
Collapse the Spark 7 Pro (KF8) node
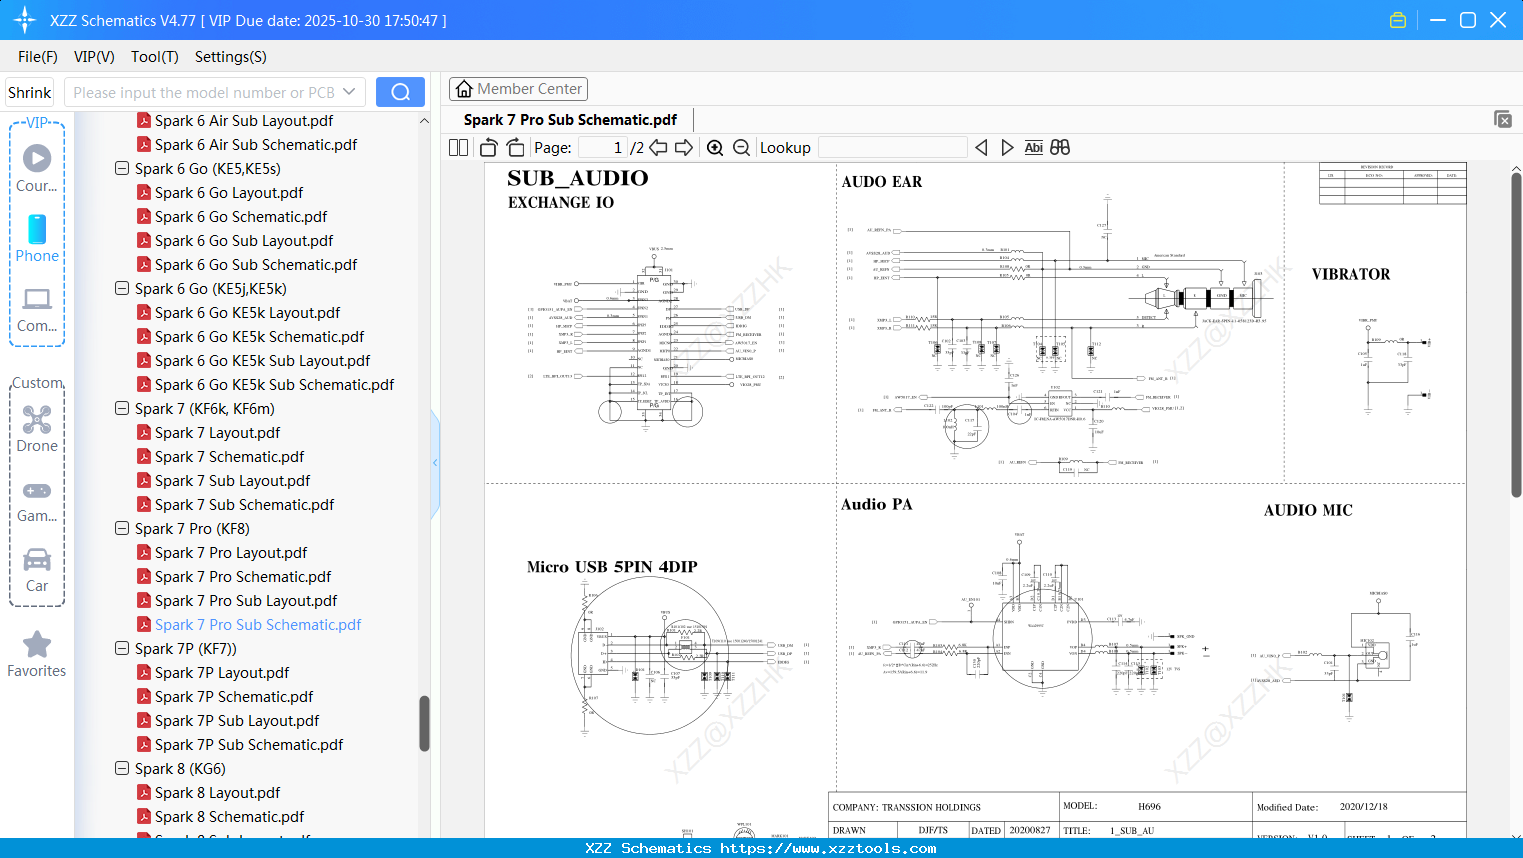[121, 528]
